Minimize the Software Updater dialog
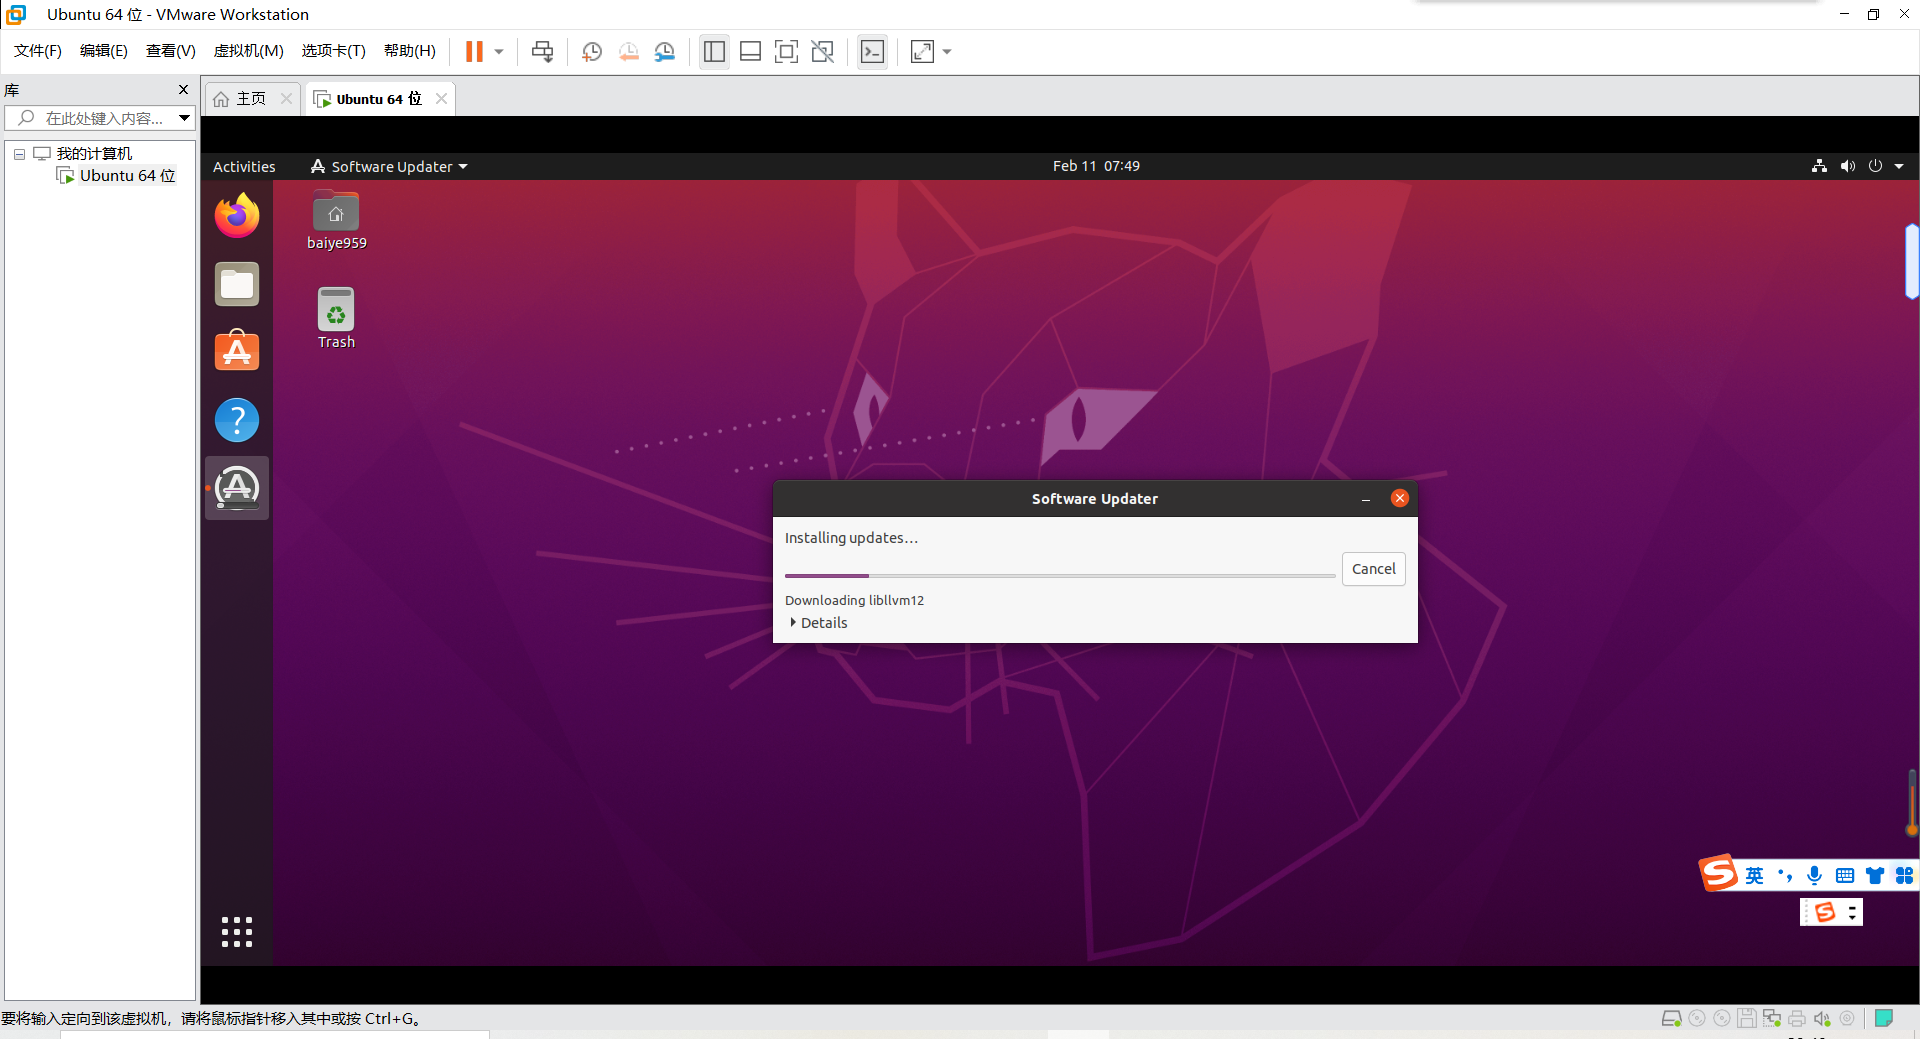This screenshot has height=1039, width=1920. point(1366,499)
